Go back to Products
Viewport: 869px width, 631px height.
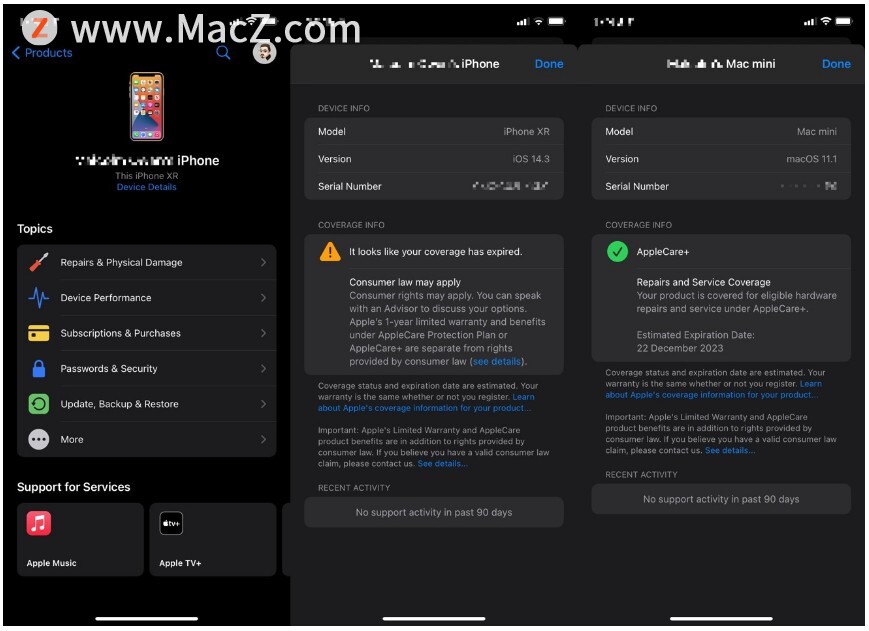[42, 53]
